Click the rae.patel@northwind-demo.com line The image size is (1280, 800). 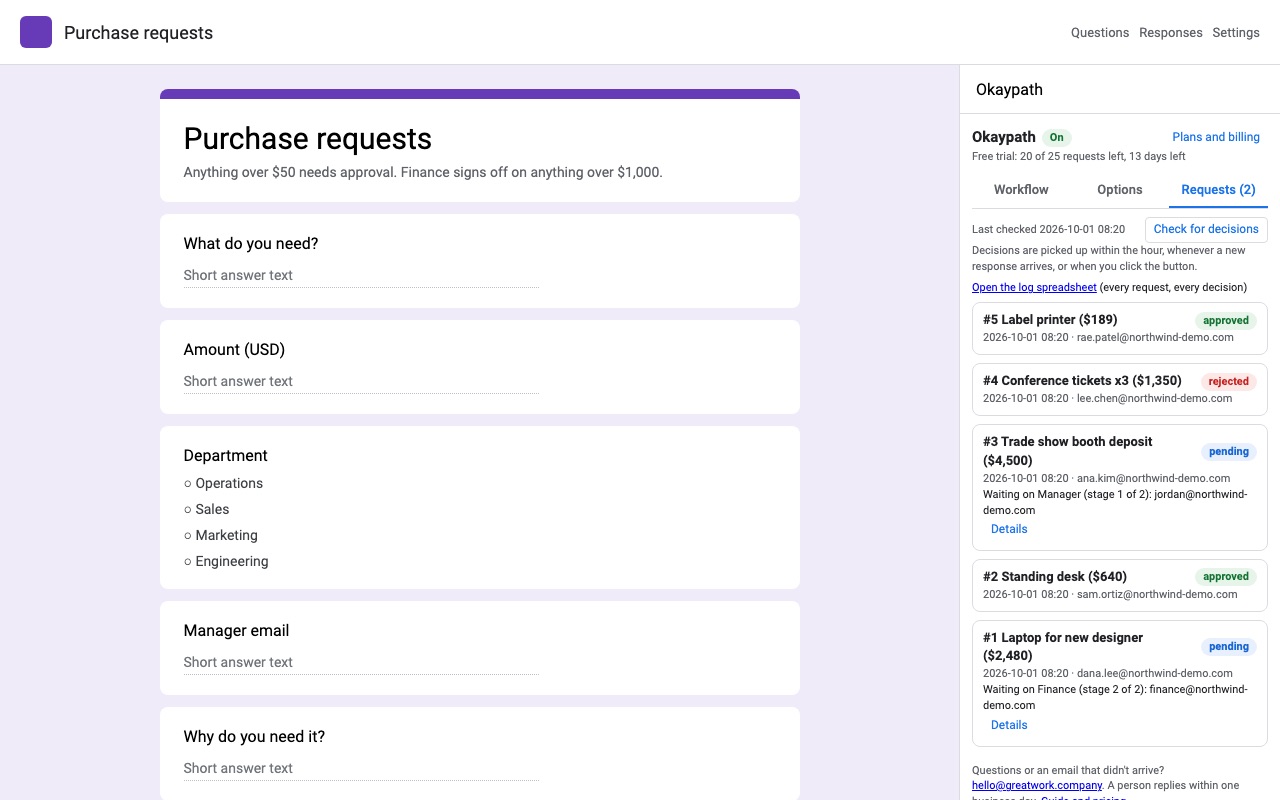1108,338
